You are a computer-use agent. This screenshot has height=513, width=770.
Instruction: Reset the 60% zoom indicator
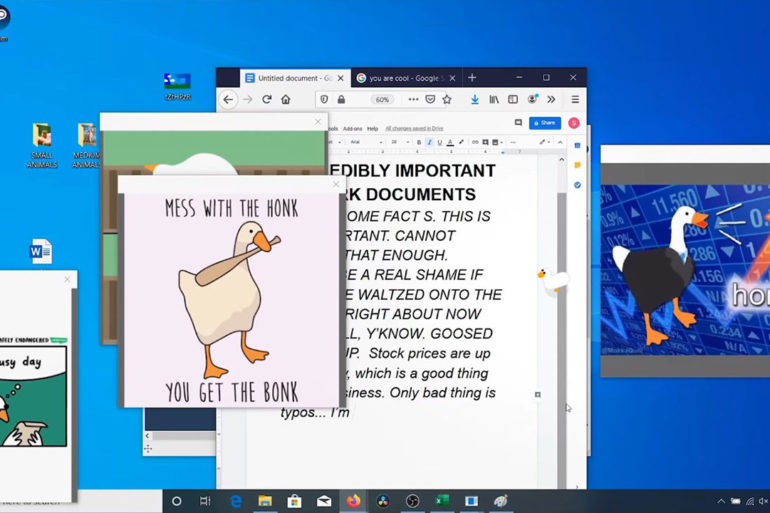(382, 100)
